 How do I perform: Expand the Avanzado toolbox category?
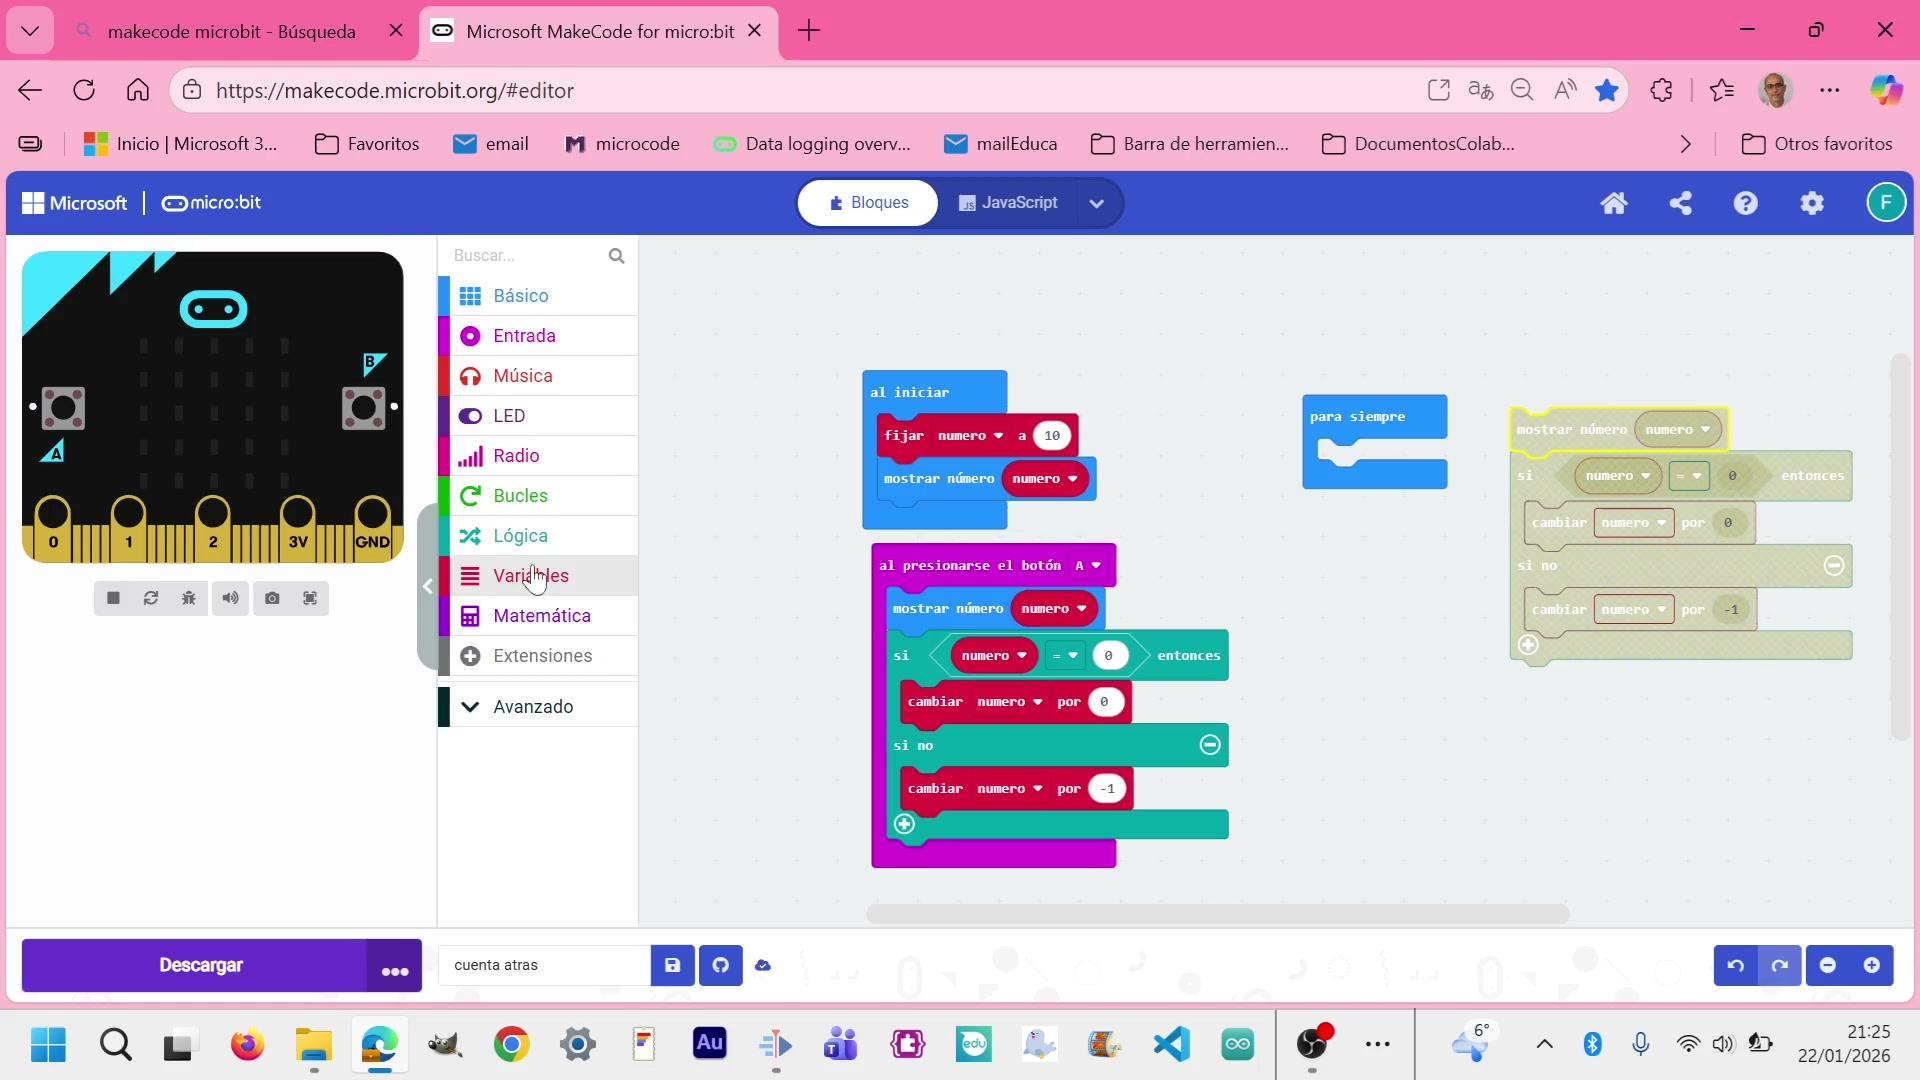532,707
